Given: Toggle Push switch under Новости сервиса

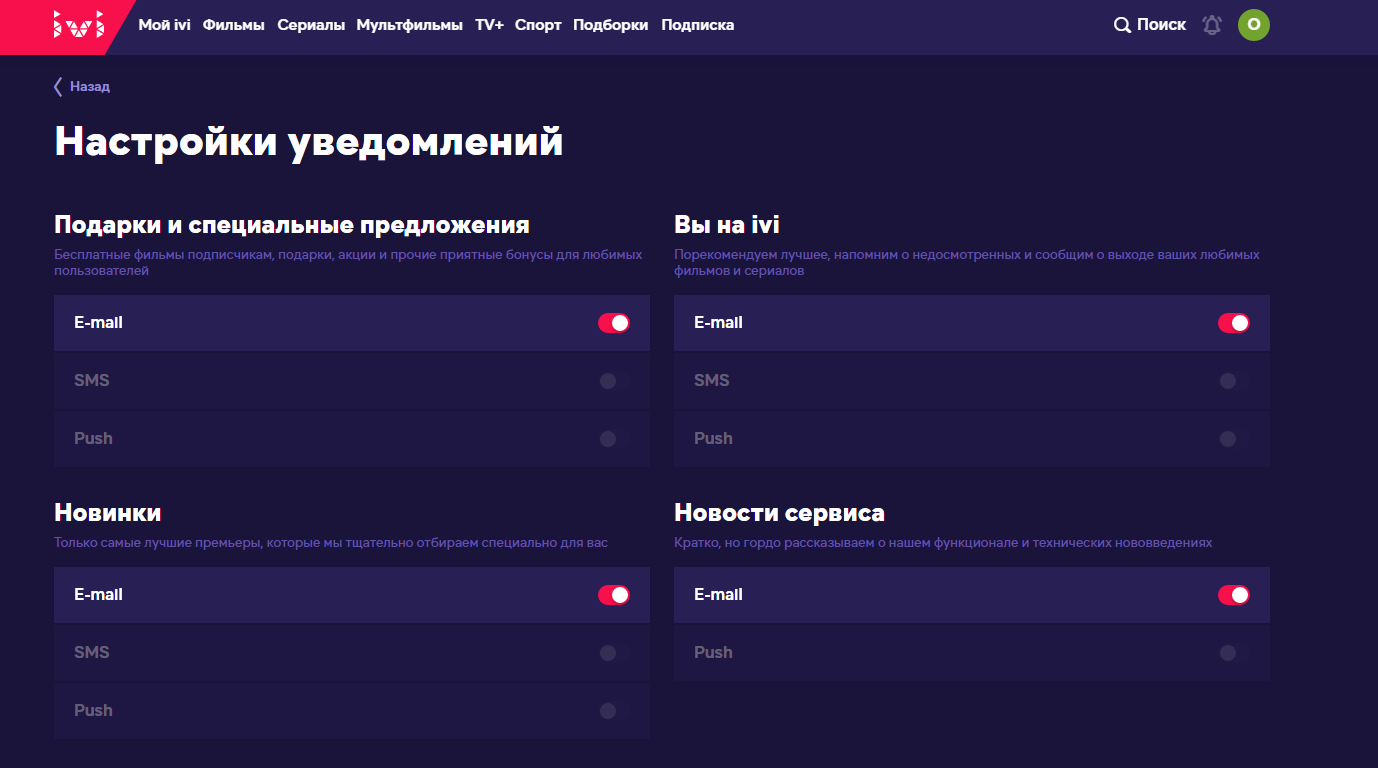Looking at the screenshot, I should (x=1234, y=653).
